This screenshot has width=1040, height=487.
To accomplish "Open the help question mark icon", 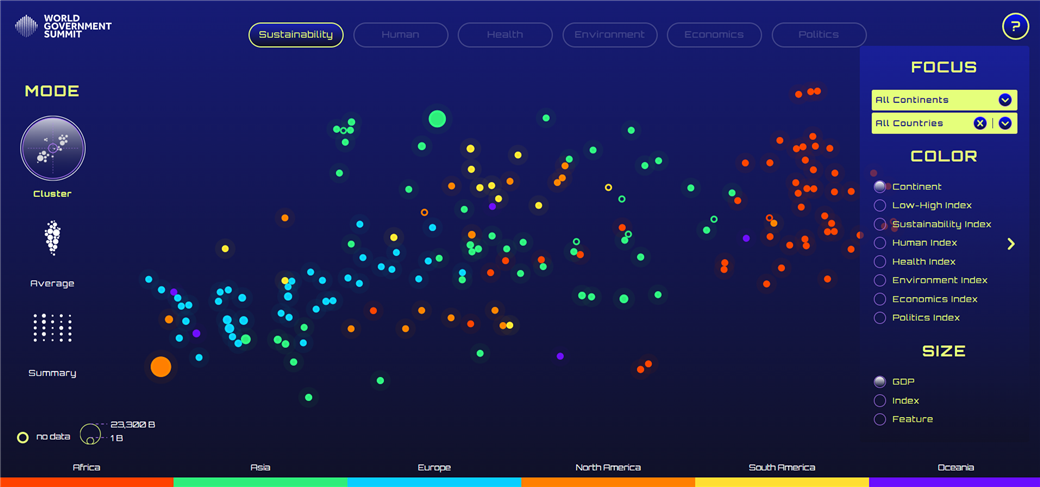I will pos(1015,26).
